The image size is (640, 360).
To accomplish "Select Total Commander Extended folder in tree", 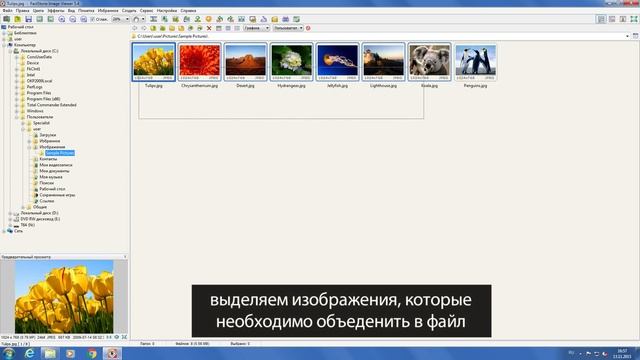I will pyautogui.click(x=51, y=105).
